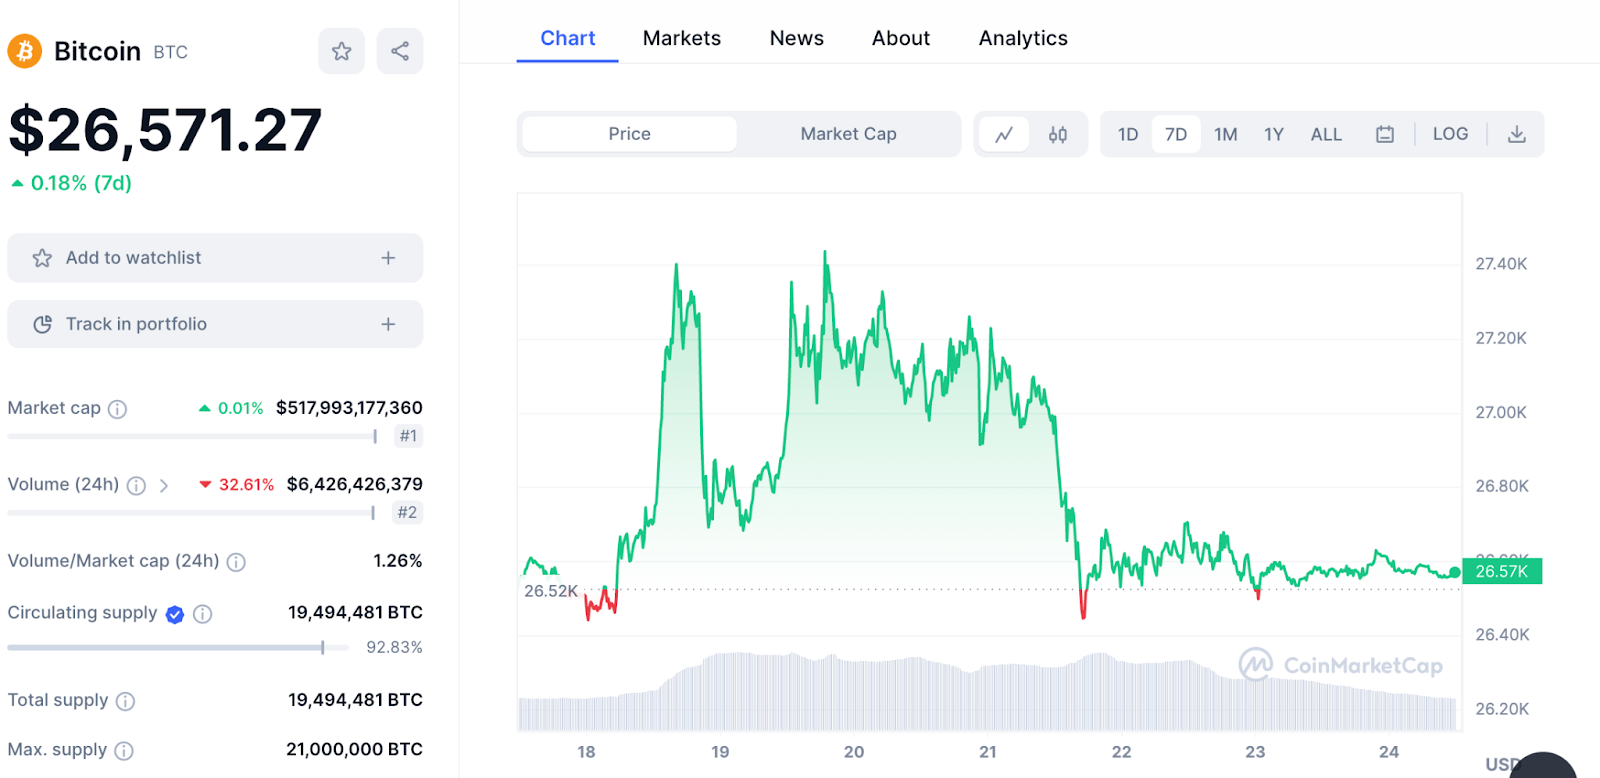Download chart data using download icon
This screenshot has height=778, width=1600.
point(1517,134)
